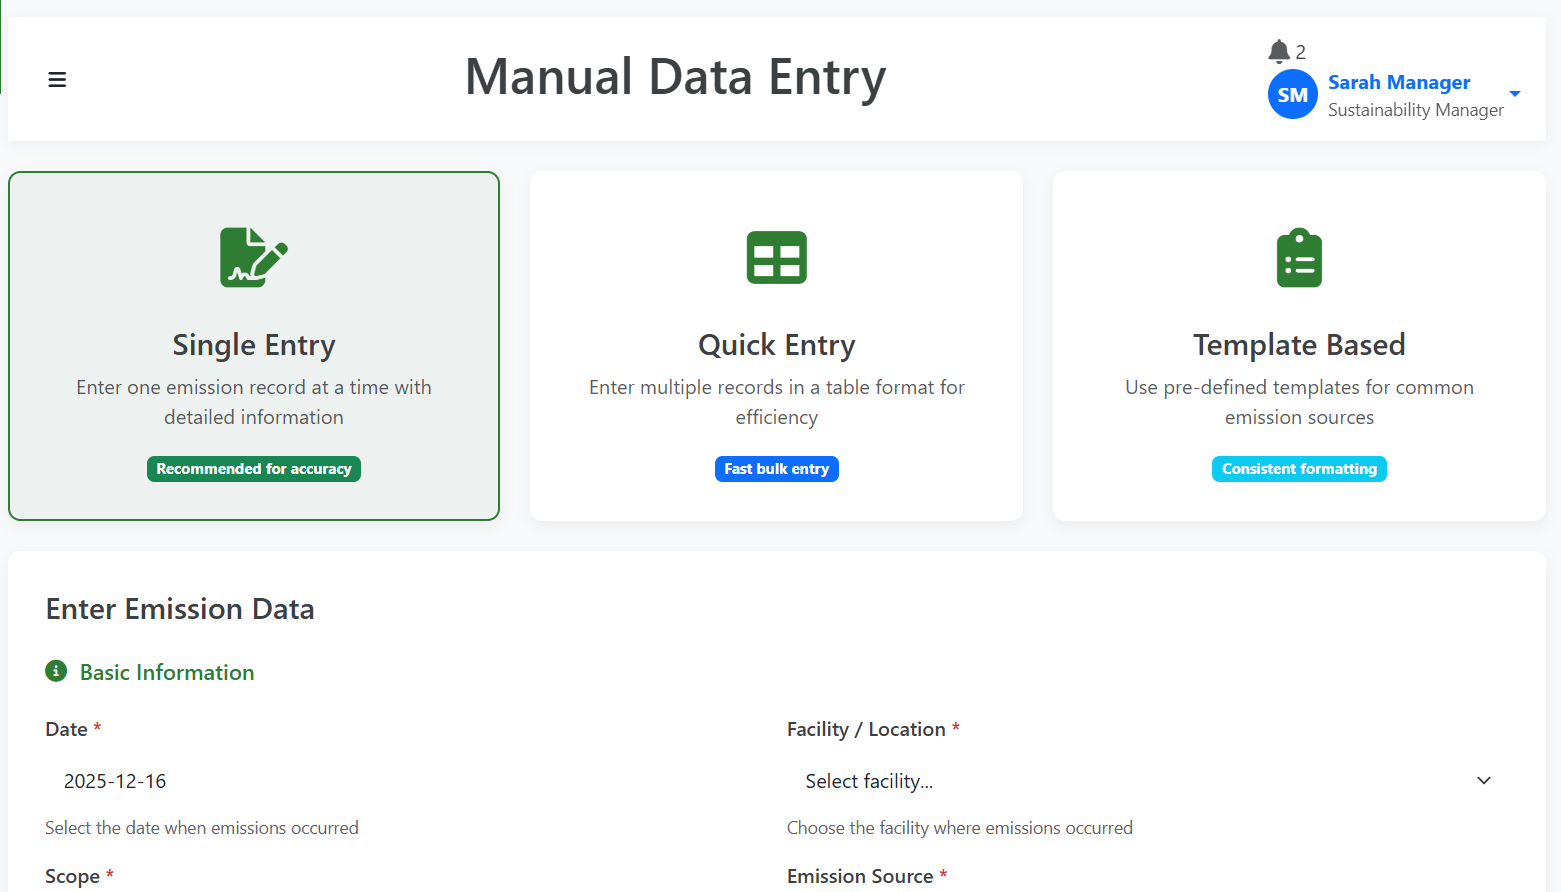Viewport: 1561px width, 892px height.
Task: Click the Sarah Manager name link
Action: point(1398,82)
